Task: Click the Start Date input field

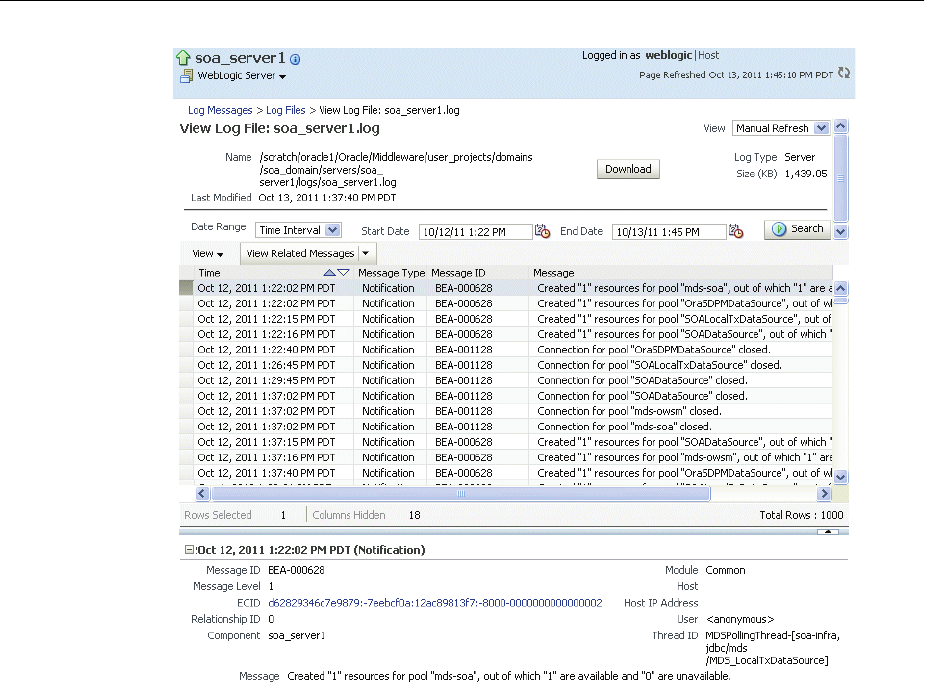Action: click(x=475, y=232)
